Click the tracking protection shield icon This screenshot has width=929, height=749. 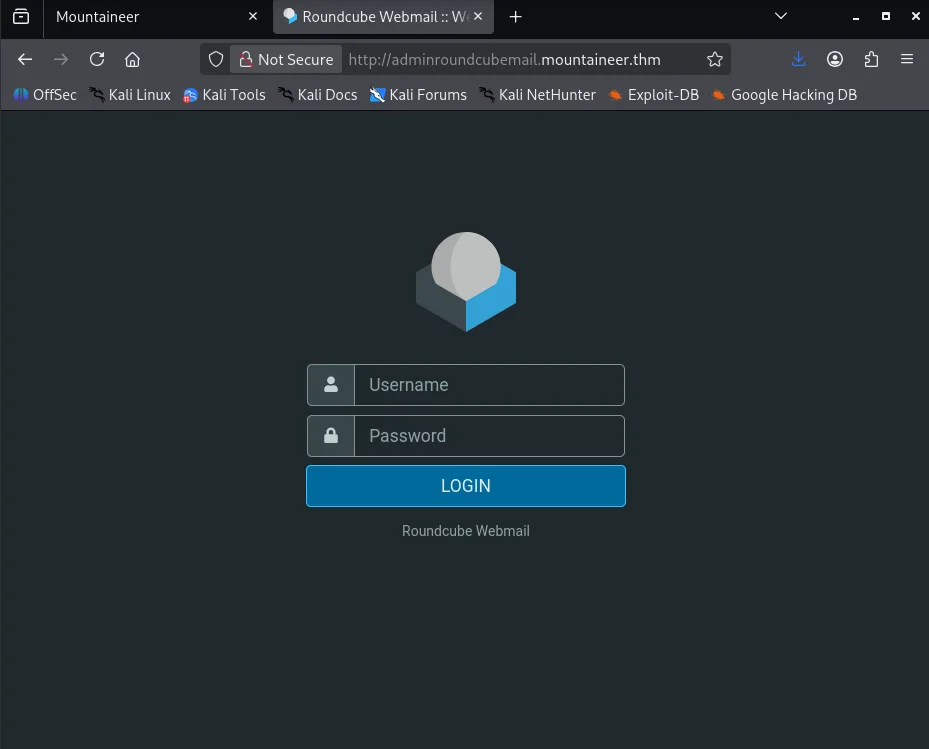(x=216, y=59)
